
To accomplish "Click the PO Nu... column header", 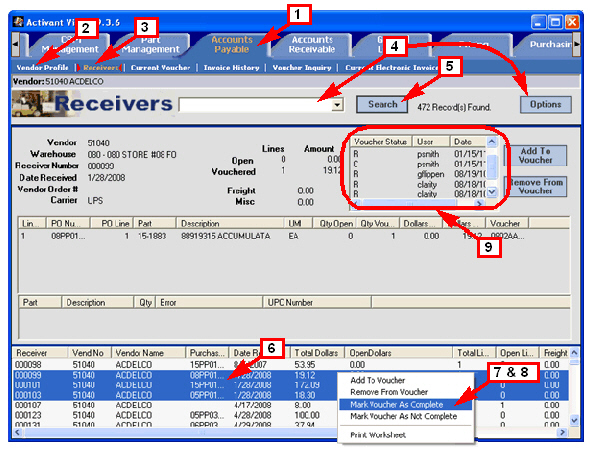I will pyautogui.click(x=68, y=223).
